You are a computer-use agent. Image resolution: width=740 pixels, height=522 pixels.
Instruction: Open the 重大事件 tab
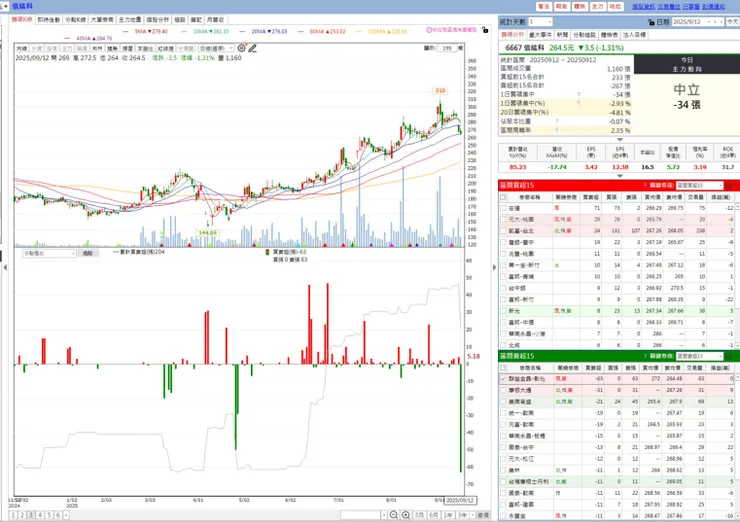click(x=540, y=35)
